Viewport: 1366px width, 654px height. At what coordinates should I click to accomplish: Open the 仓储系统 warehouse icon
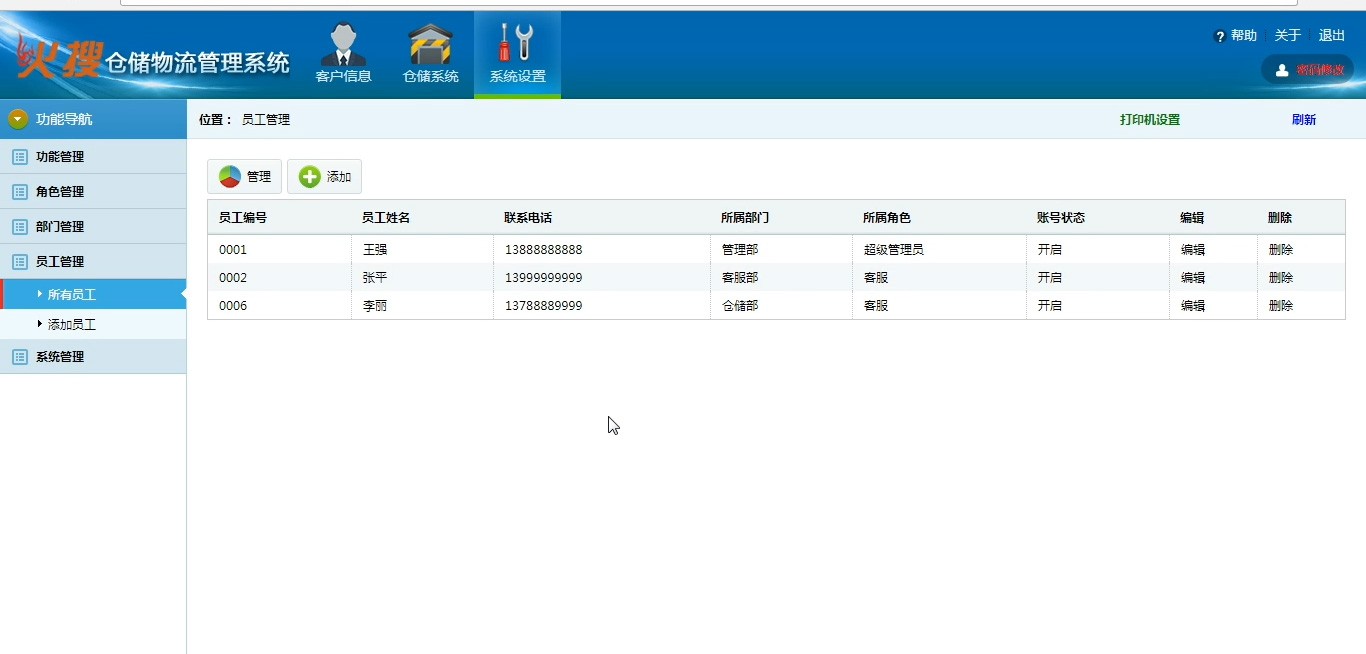430,45
